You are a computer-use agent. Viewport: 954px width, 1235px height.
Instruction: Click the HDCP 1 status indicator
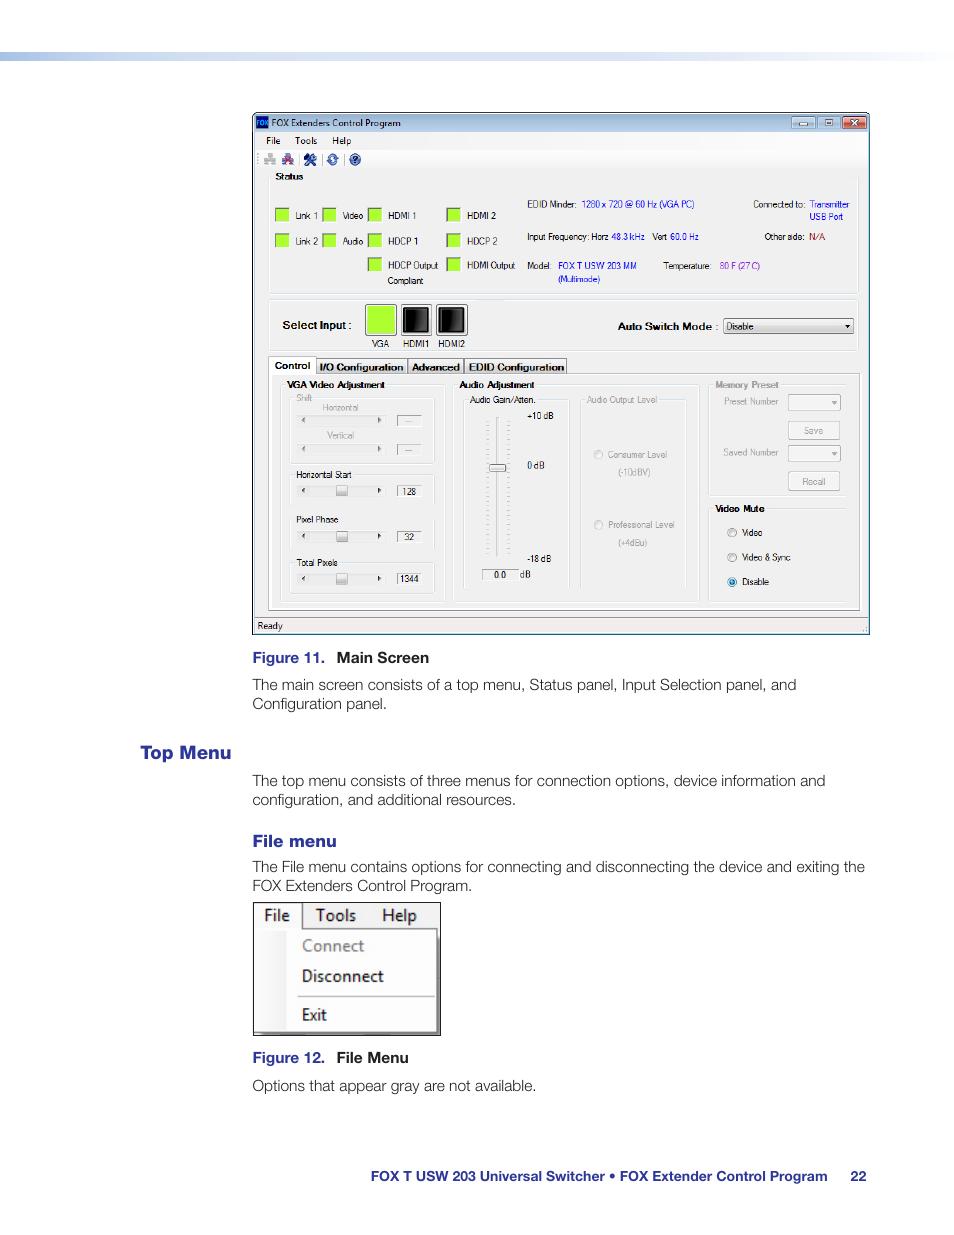click(x=375, y=240)
